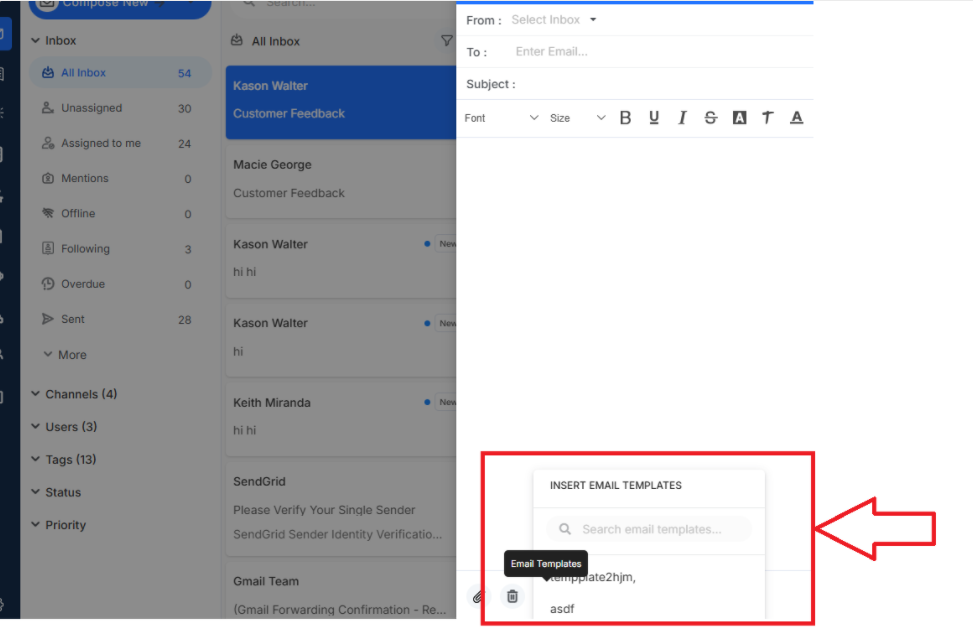This screenshot has width=973, height=638.
Task: Open the From Select Inbox dropdown
Action: 554,20
